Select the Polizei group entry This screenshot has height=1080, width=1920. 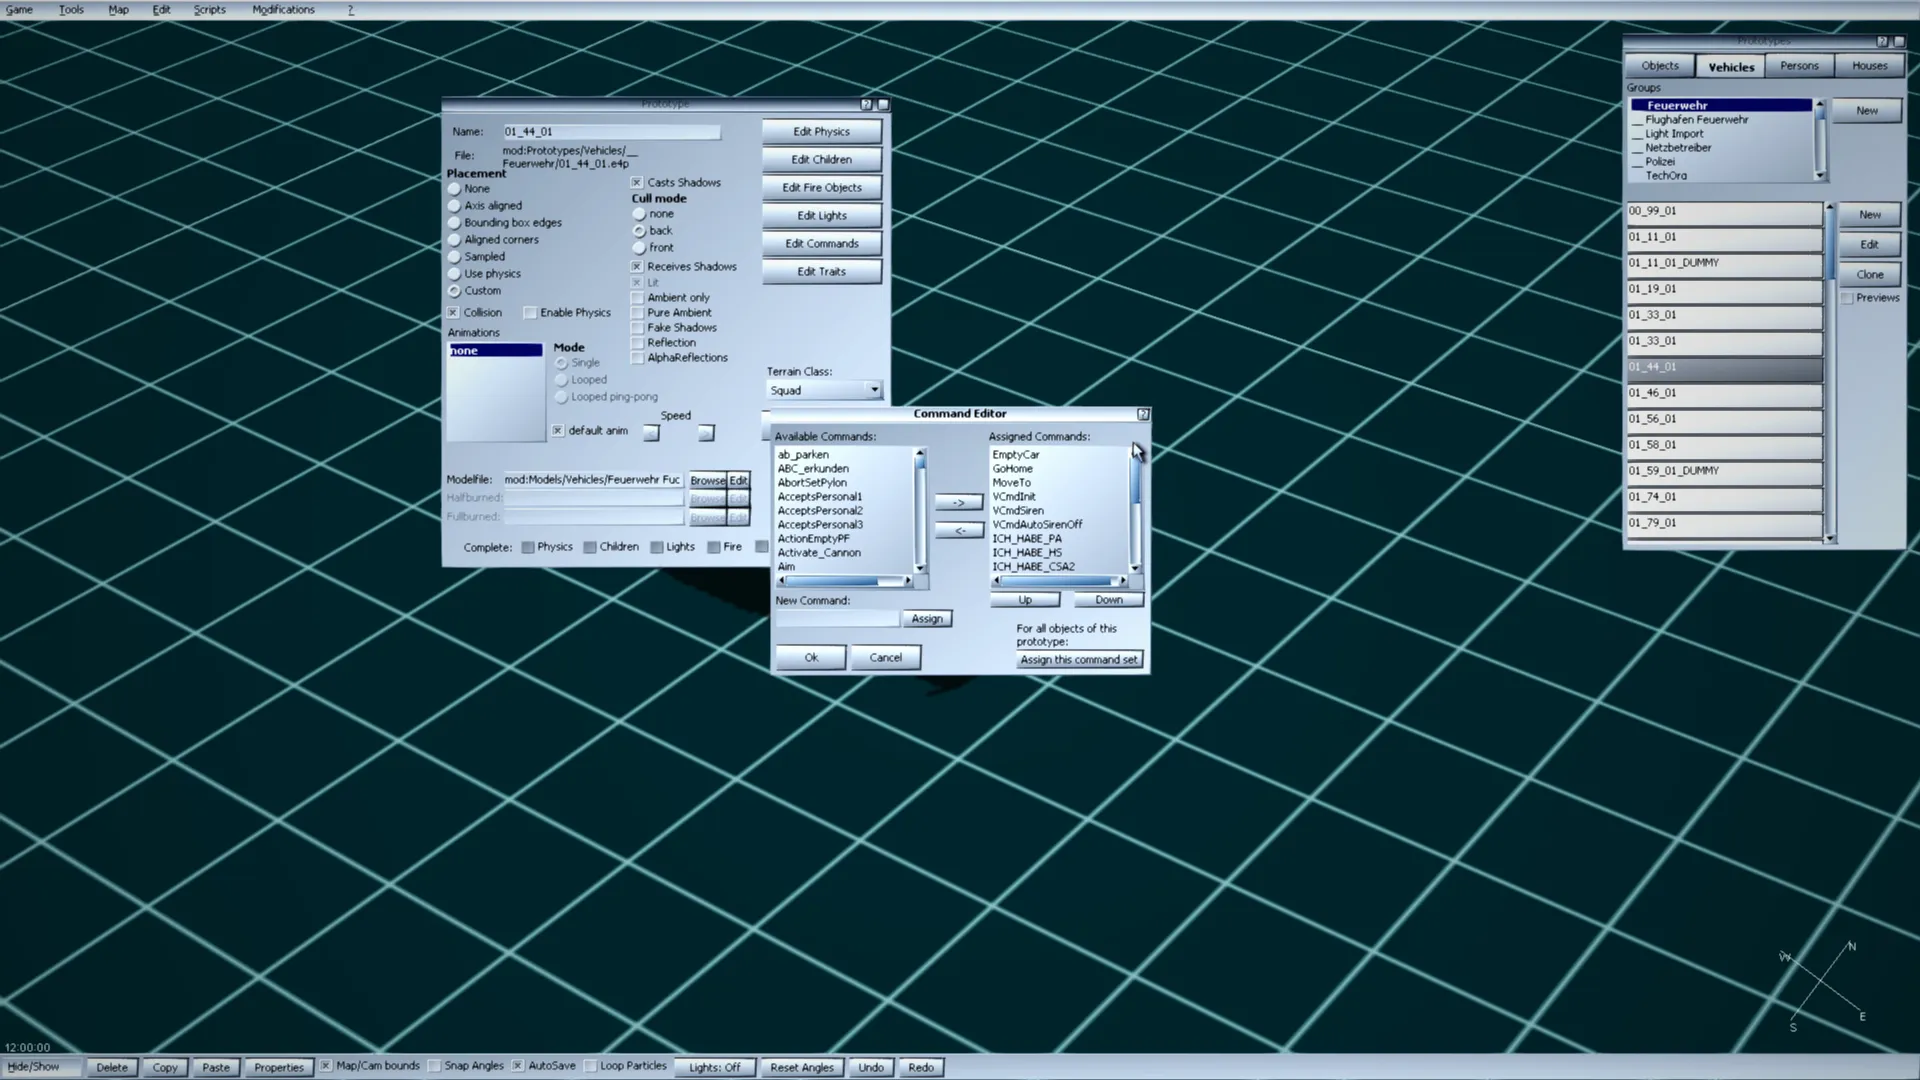coord(1660,161)
